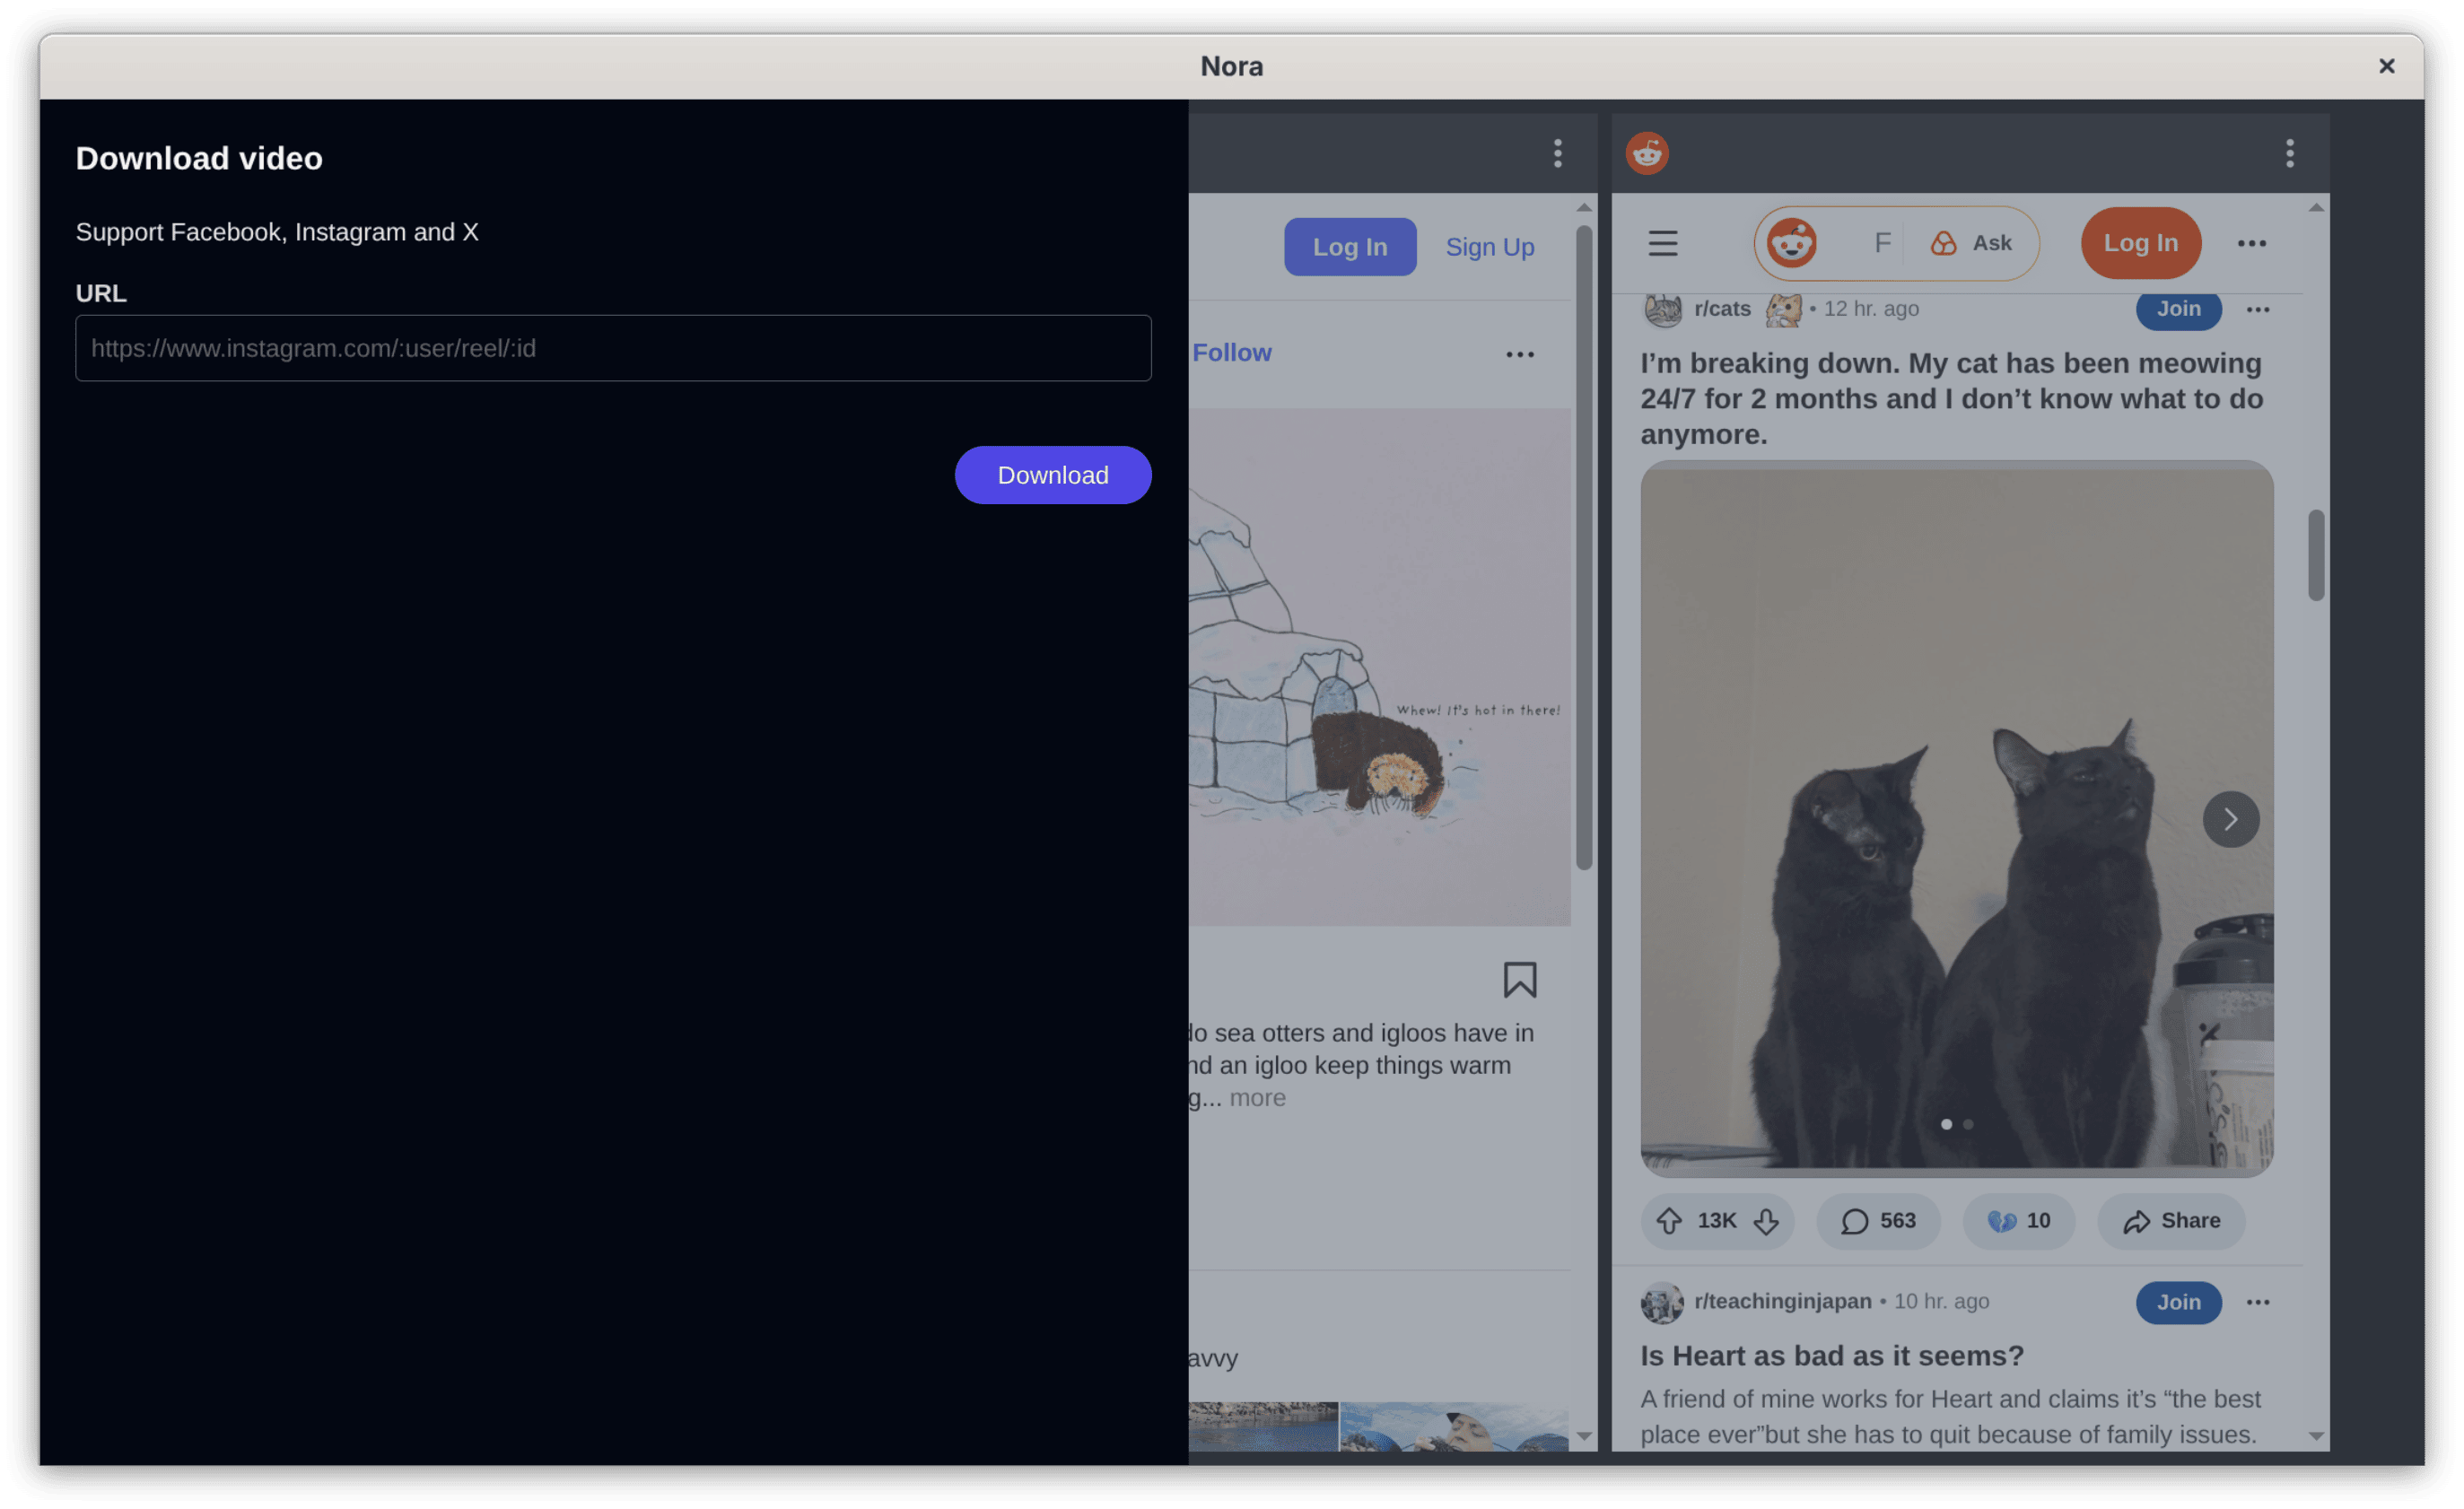
Task: Open post options via three-dot menu on r/cats post
Action: coord(2258,309)
